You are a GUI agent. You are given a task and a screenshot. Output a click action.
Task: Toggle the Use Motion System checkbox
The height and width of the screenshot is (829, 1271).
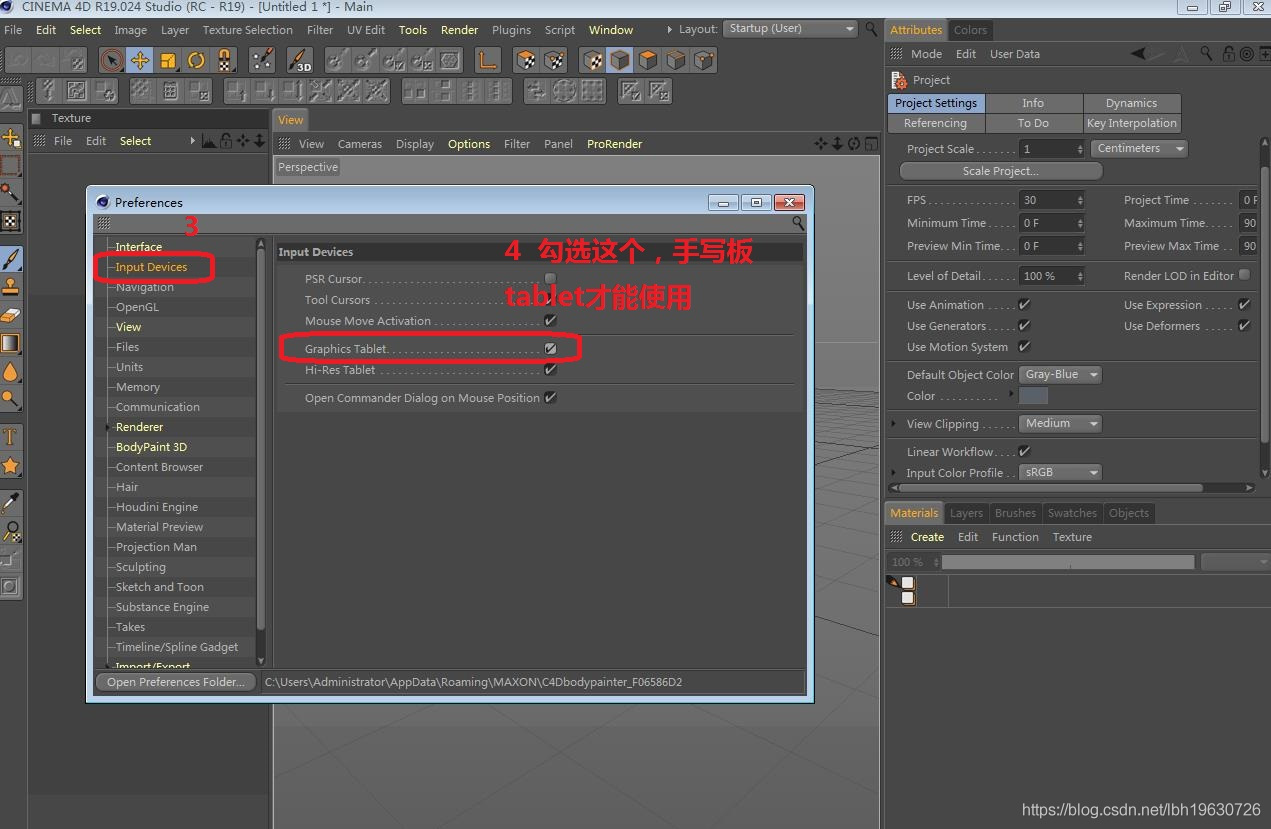click(x=1024, y=346)
